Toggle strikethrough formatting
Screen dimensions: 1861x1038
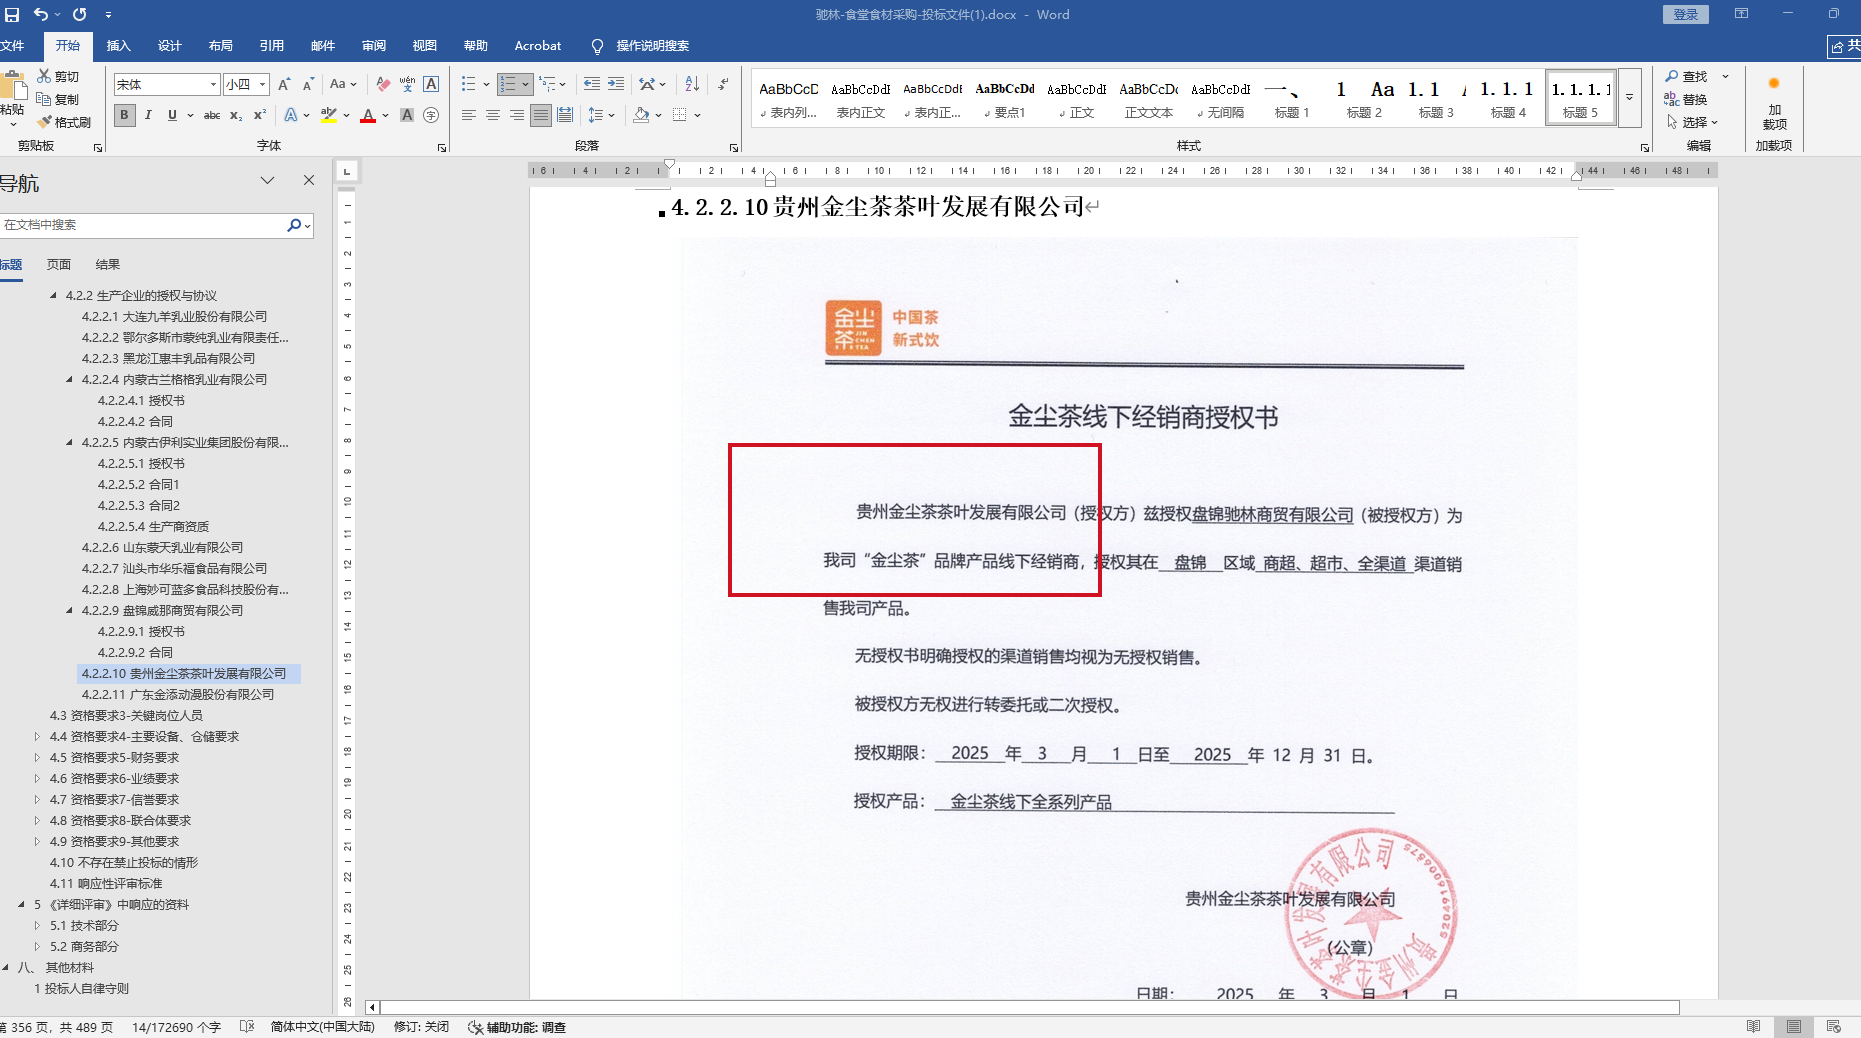(212, 115)
